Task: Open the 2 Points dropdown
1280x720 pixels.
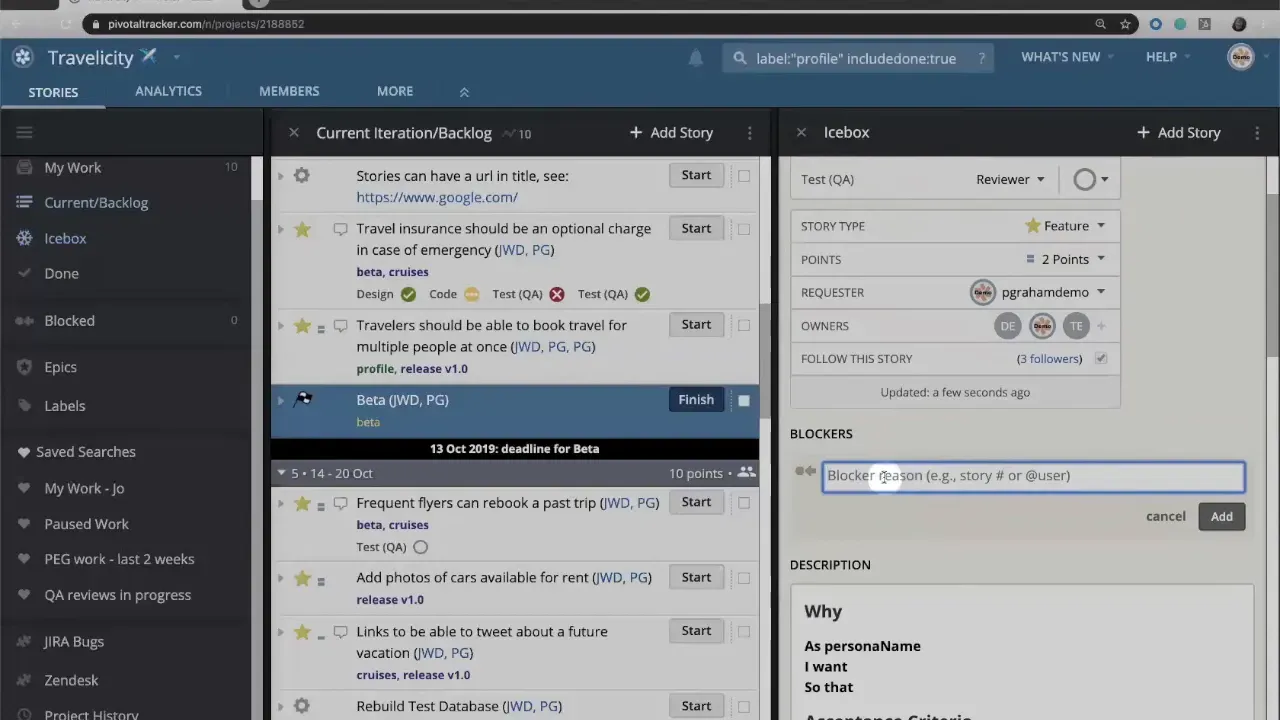Action: [x=1062, y=259]
